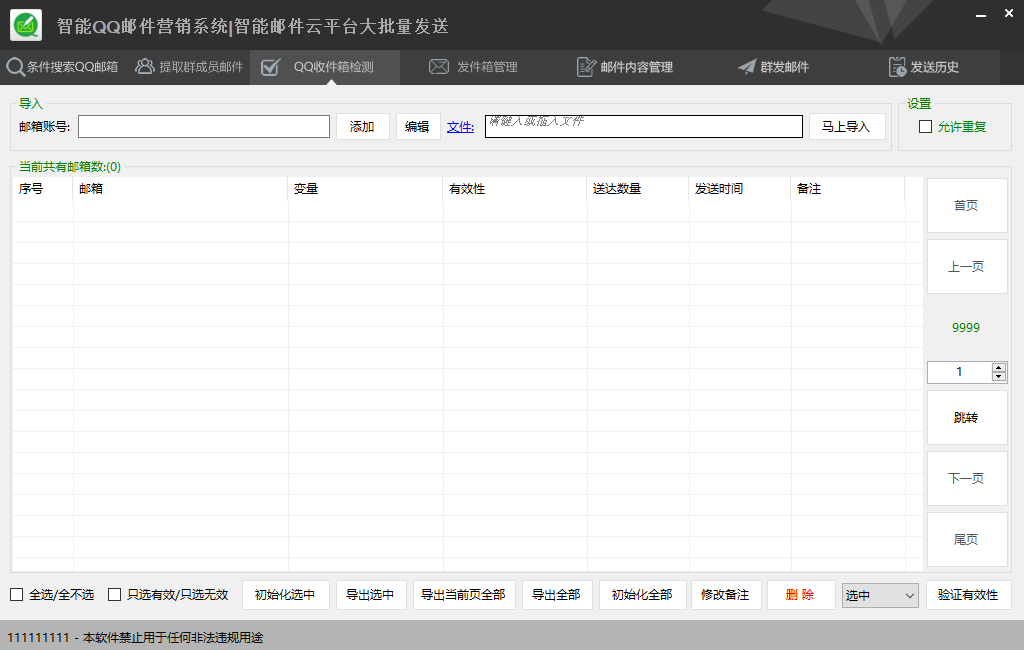Screen dimensions: 1024x650
Task: Select the QQ收件箱检测 tab
Action: tap(325, 67)
